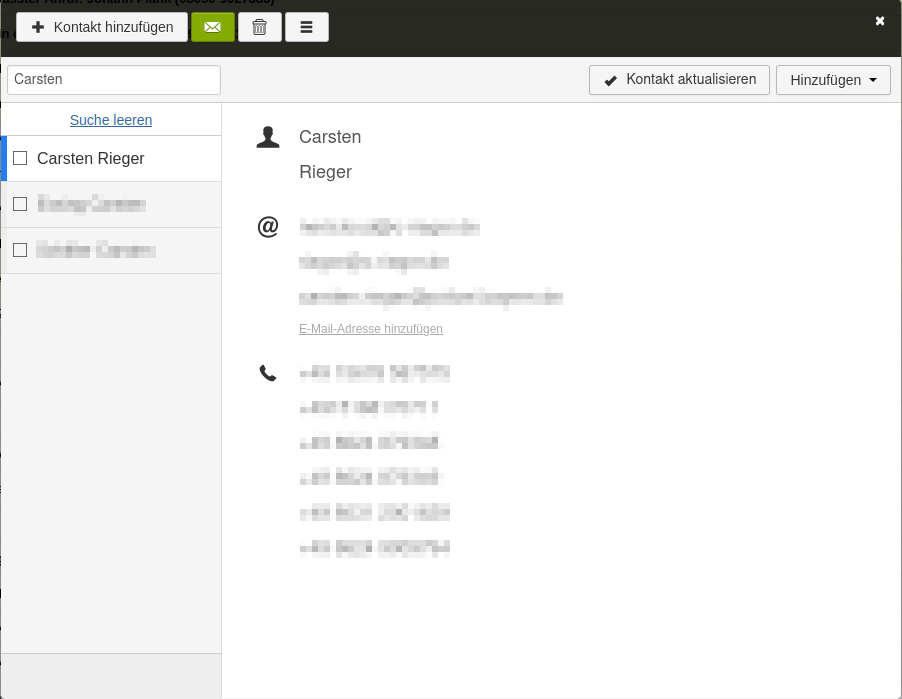Click the phone handset icon
This screenshot has height=699, width=902.
click(268, 373)
